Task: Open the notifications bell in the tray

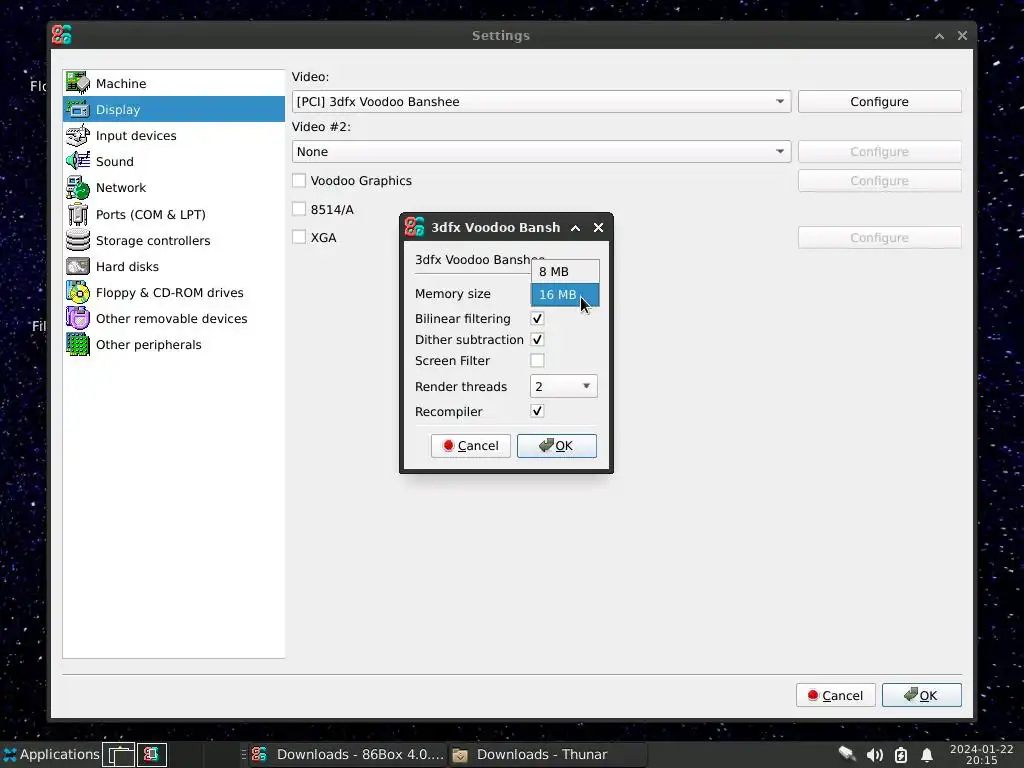Action: 927,755
